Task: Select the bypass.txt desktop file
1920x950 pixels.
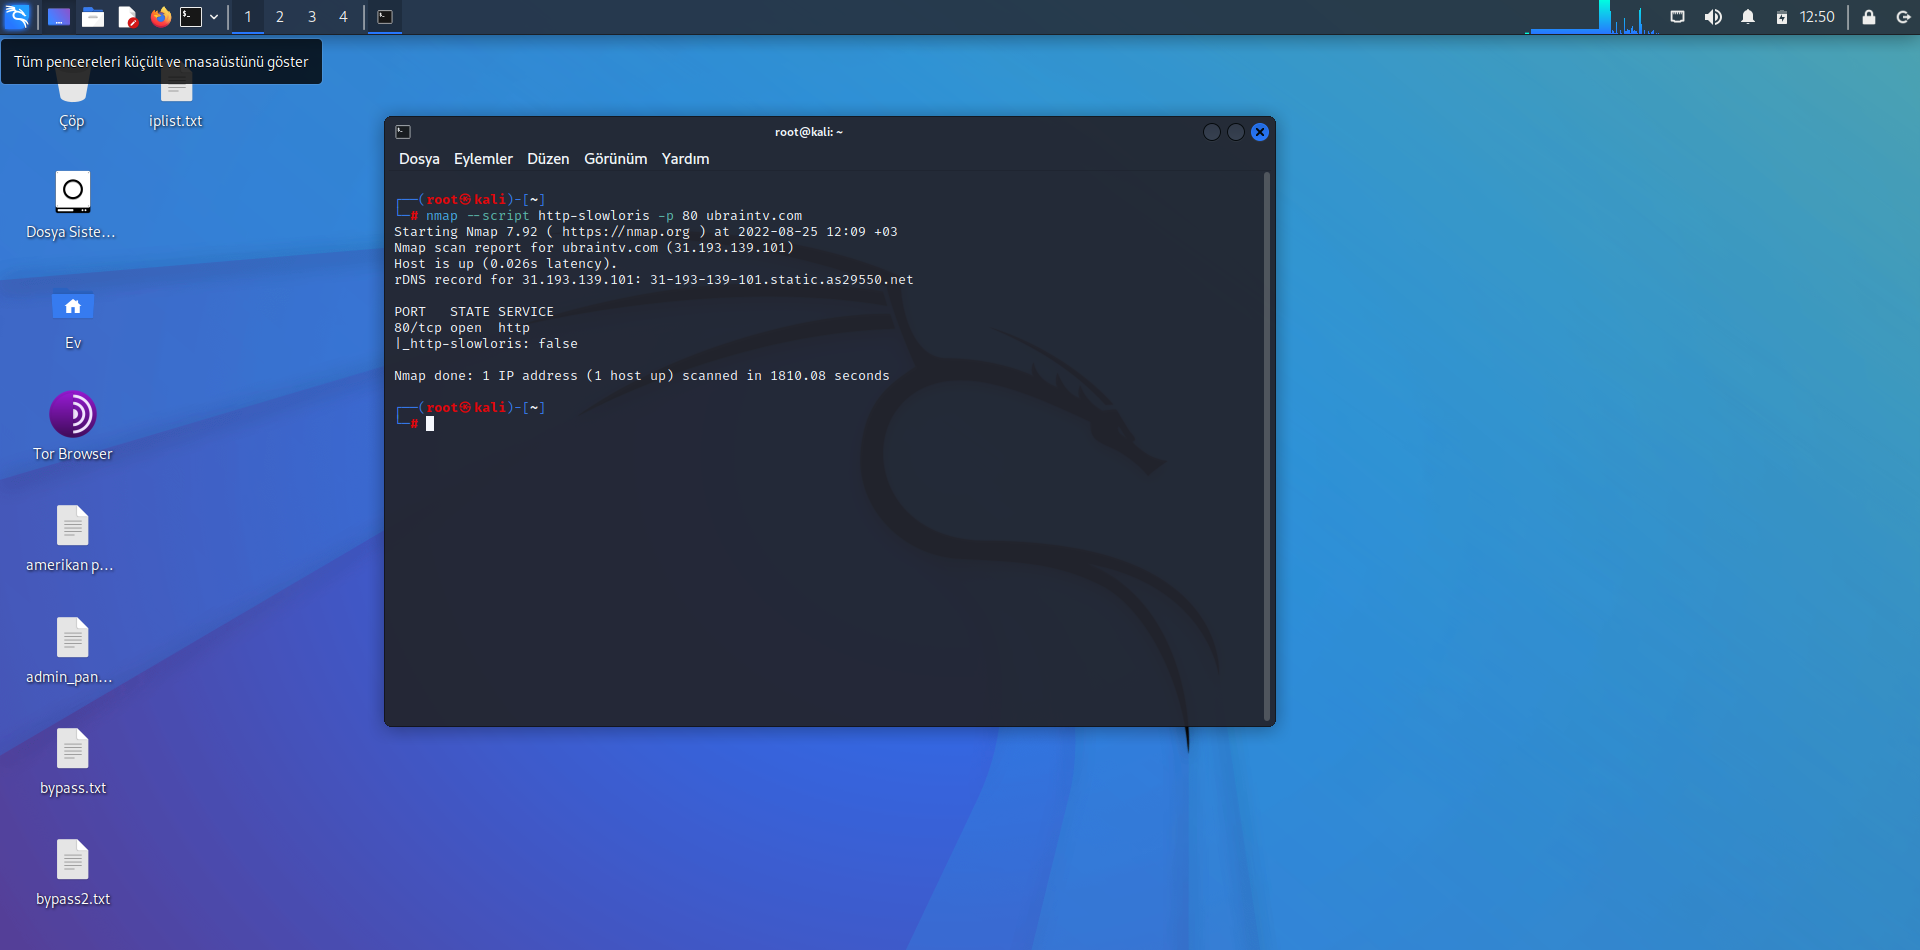Action: click(x=73, y=762)
